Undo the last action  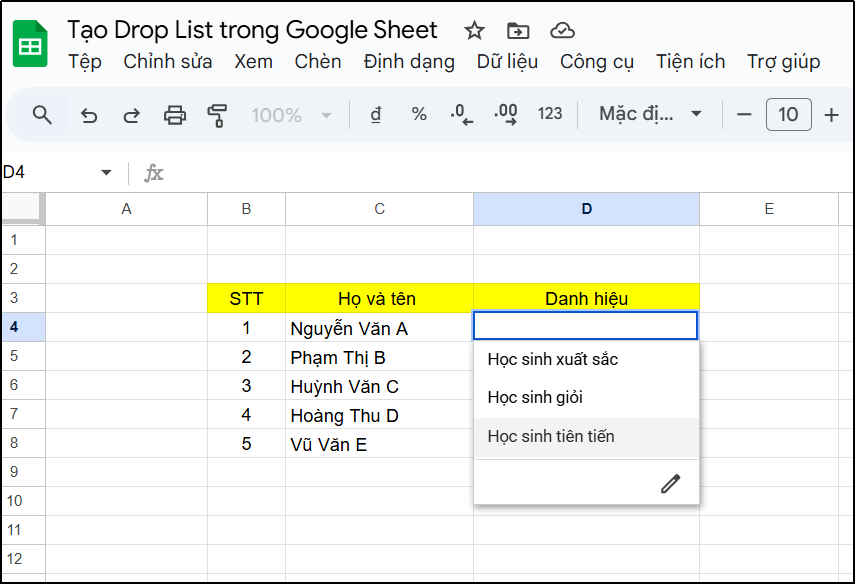[x=89, y=114]
